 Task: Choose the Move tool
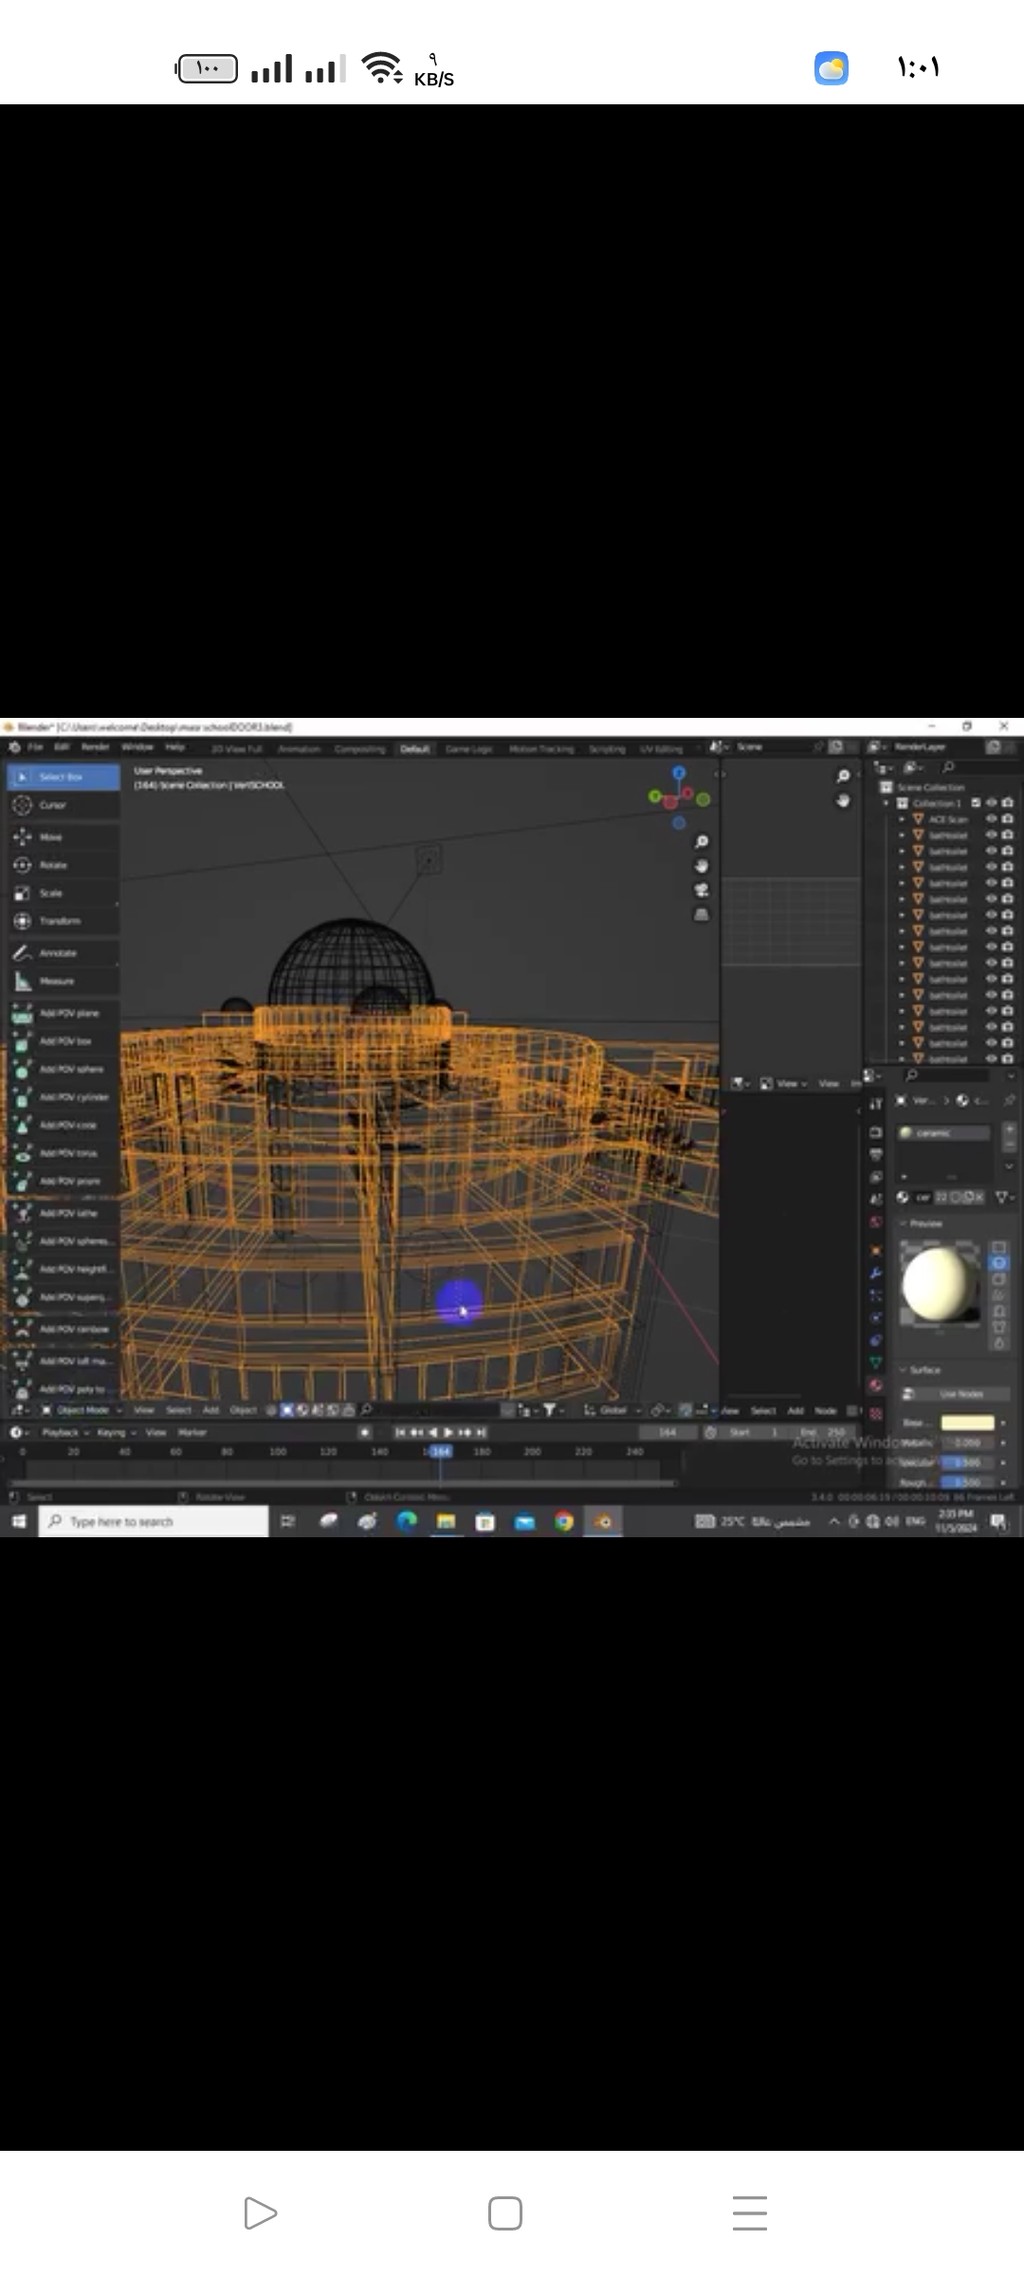[x=63, y=837]
